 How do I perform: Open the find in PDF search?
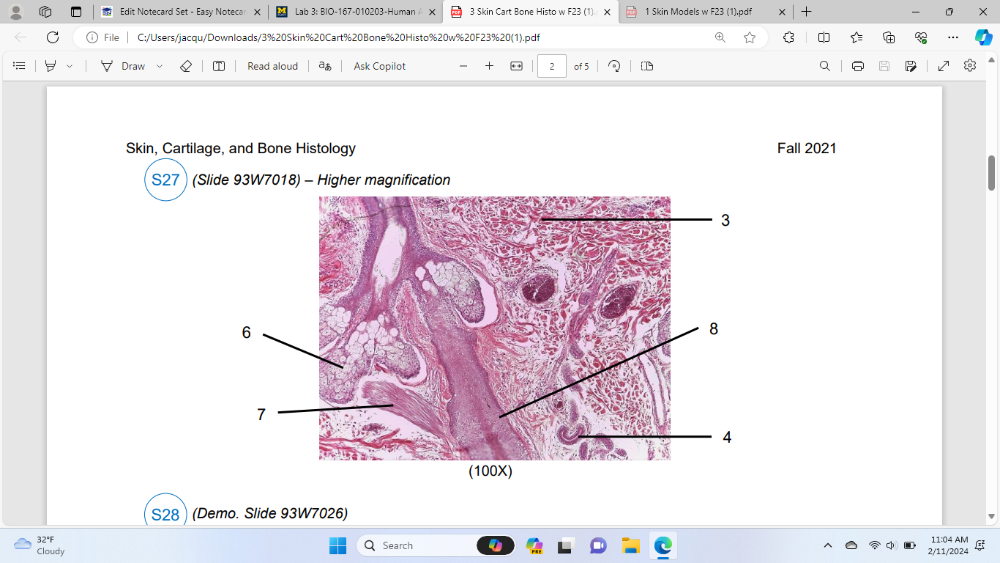click(x=824, y=66)
